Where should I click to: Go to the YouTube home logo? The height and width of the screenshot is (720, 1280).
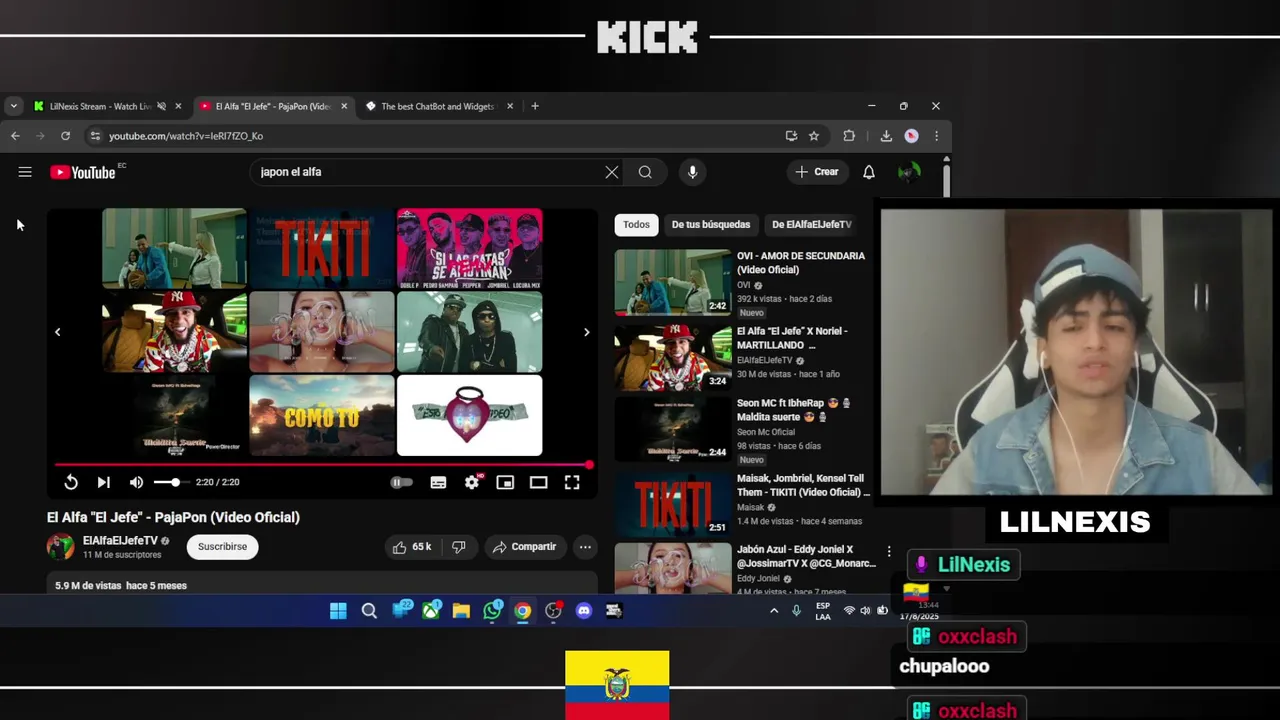coord(83,172)
